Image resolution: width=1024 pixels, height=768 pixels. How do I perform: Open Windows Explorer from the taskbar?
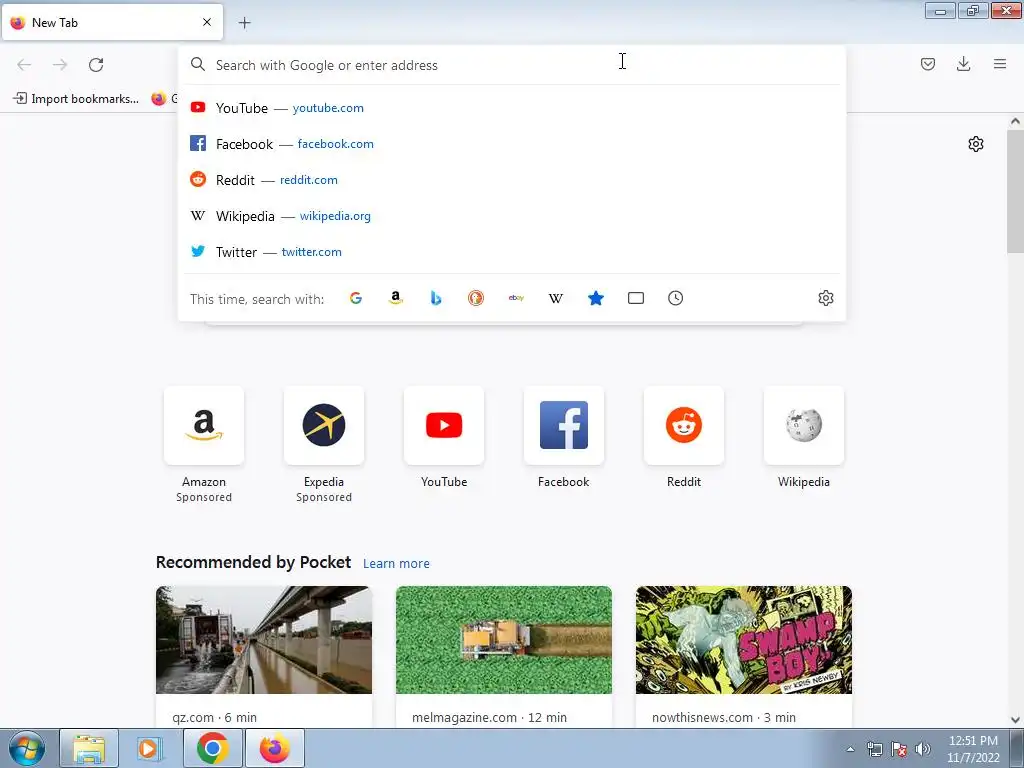click(x=89, y=748)
